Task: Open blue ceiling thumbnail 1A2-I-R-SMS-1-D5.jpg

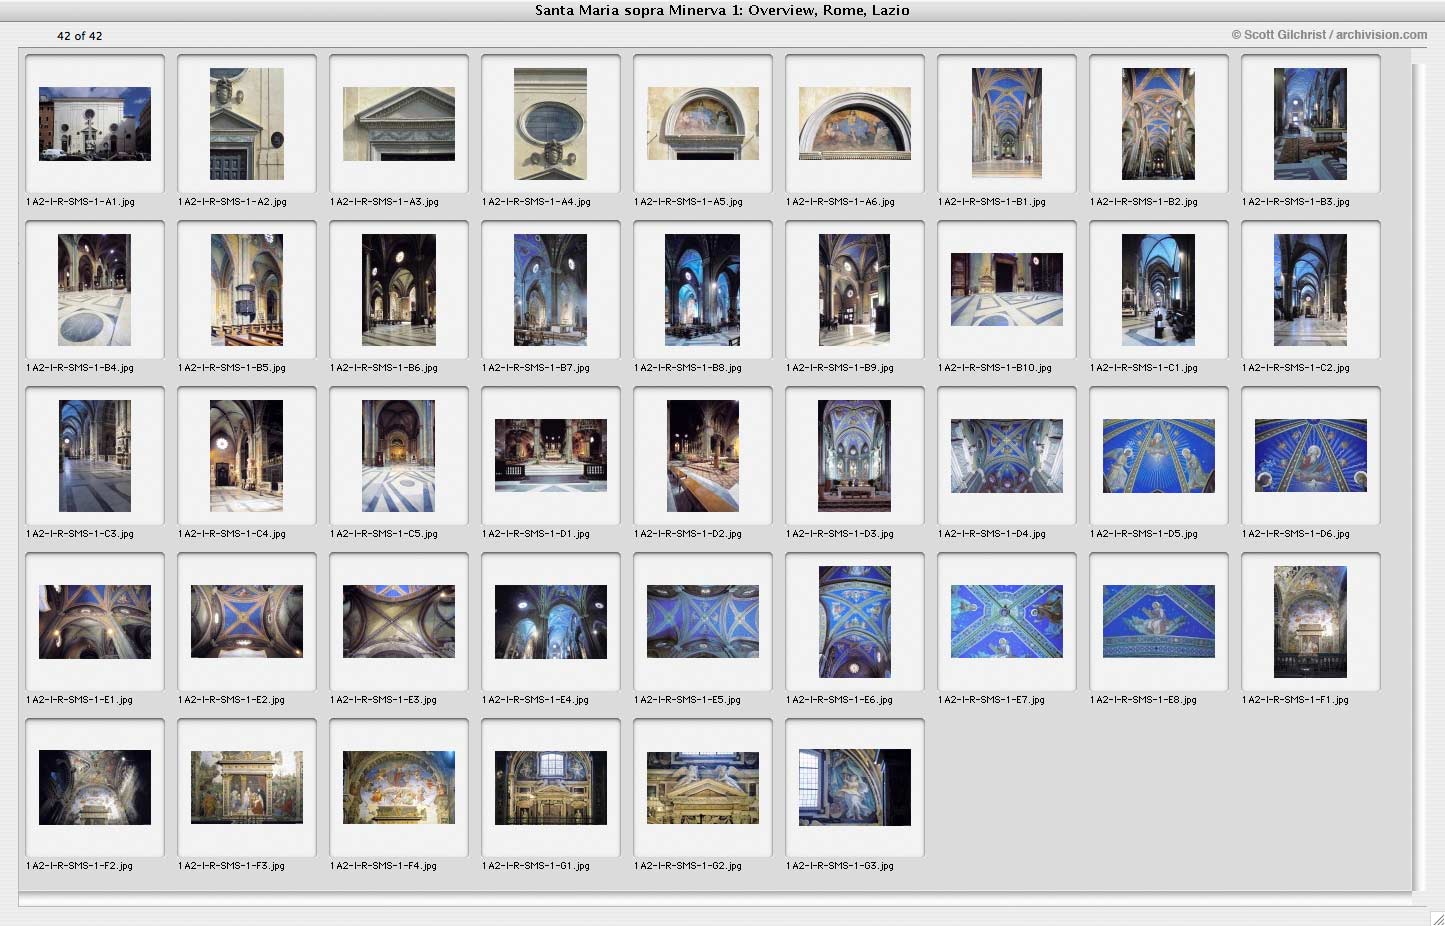Action: click(1159, 456)
